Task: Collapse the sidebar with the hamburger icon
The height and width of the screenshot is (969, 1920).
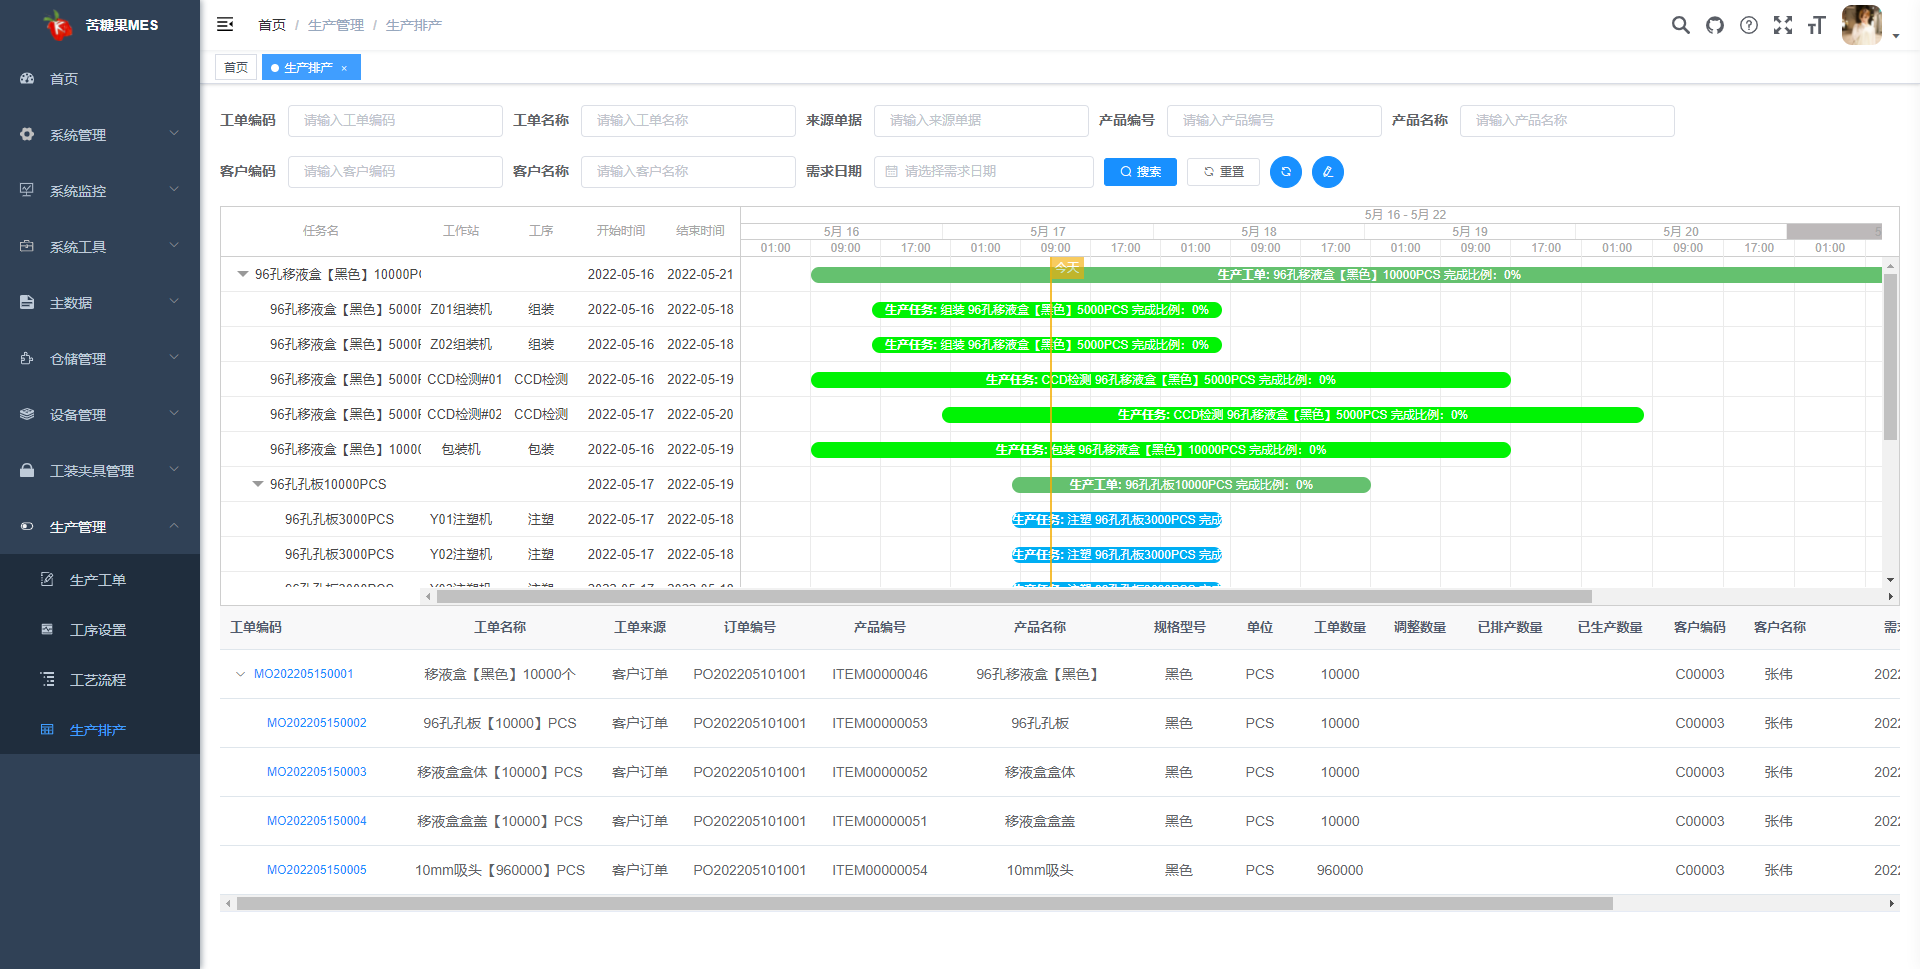Action: click(225, 24)
